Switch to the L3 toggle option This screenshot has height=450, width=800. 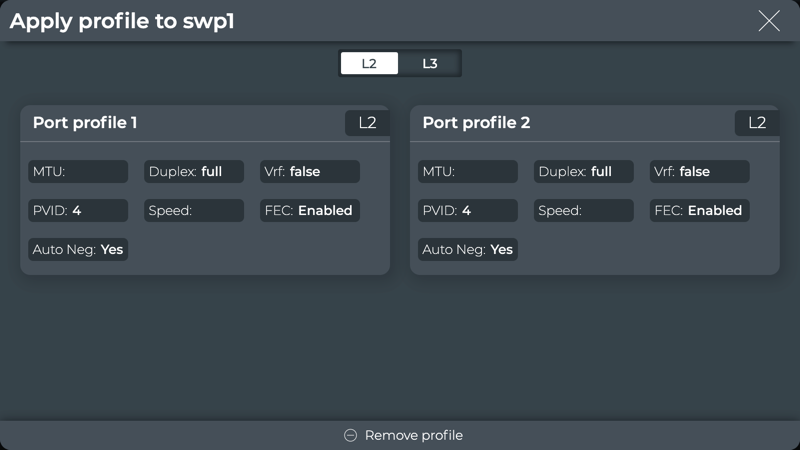tap(430, 63)
